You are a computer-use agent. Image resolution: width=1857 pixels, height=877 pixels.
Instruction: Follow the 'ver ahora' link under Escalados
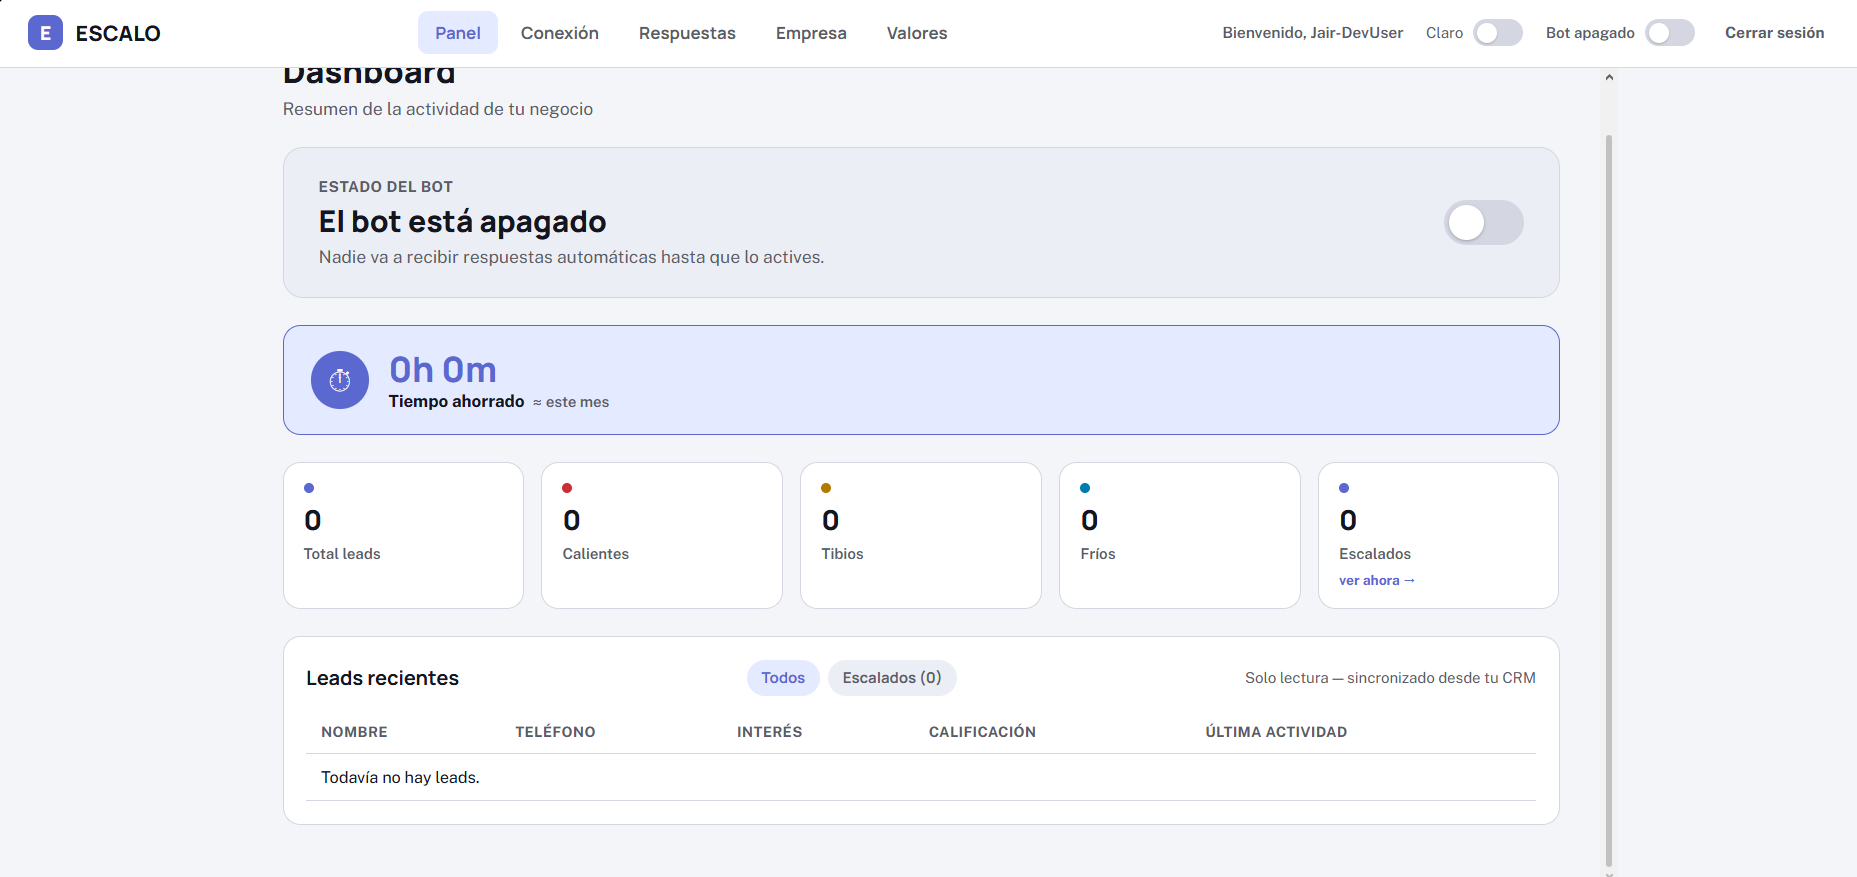click(1377, 580)
